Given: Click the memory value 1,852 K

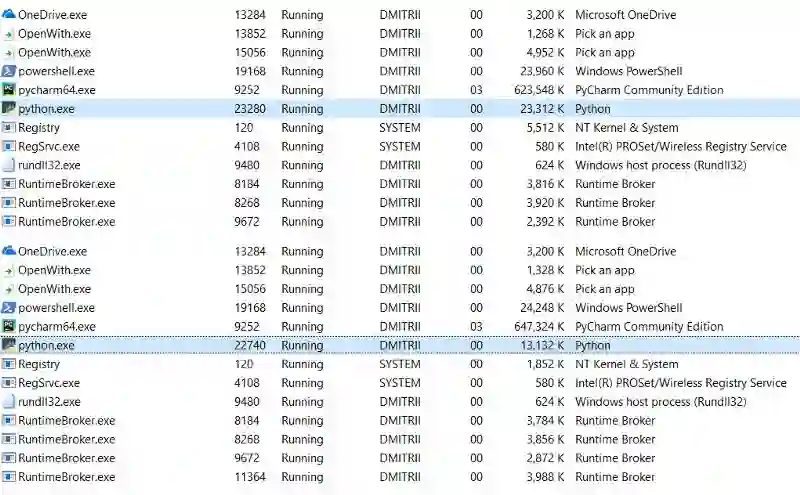Looking at the screenshot, I should [545, 364].
